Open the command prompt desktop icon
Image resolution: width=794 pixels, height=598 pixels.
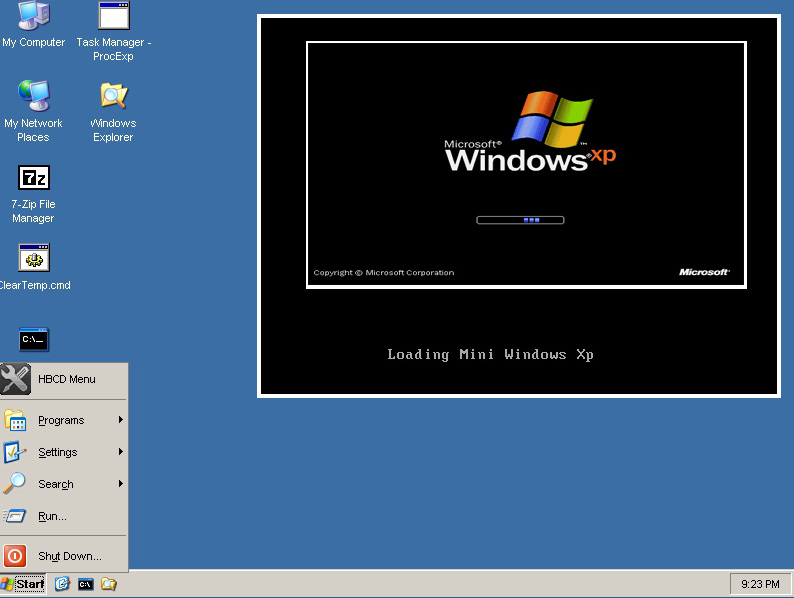tap(34, 339)
